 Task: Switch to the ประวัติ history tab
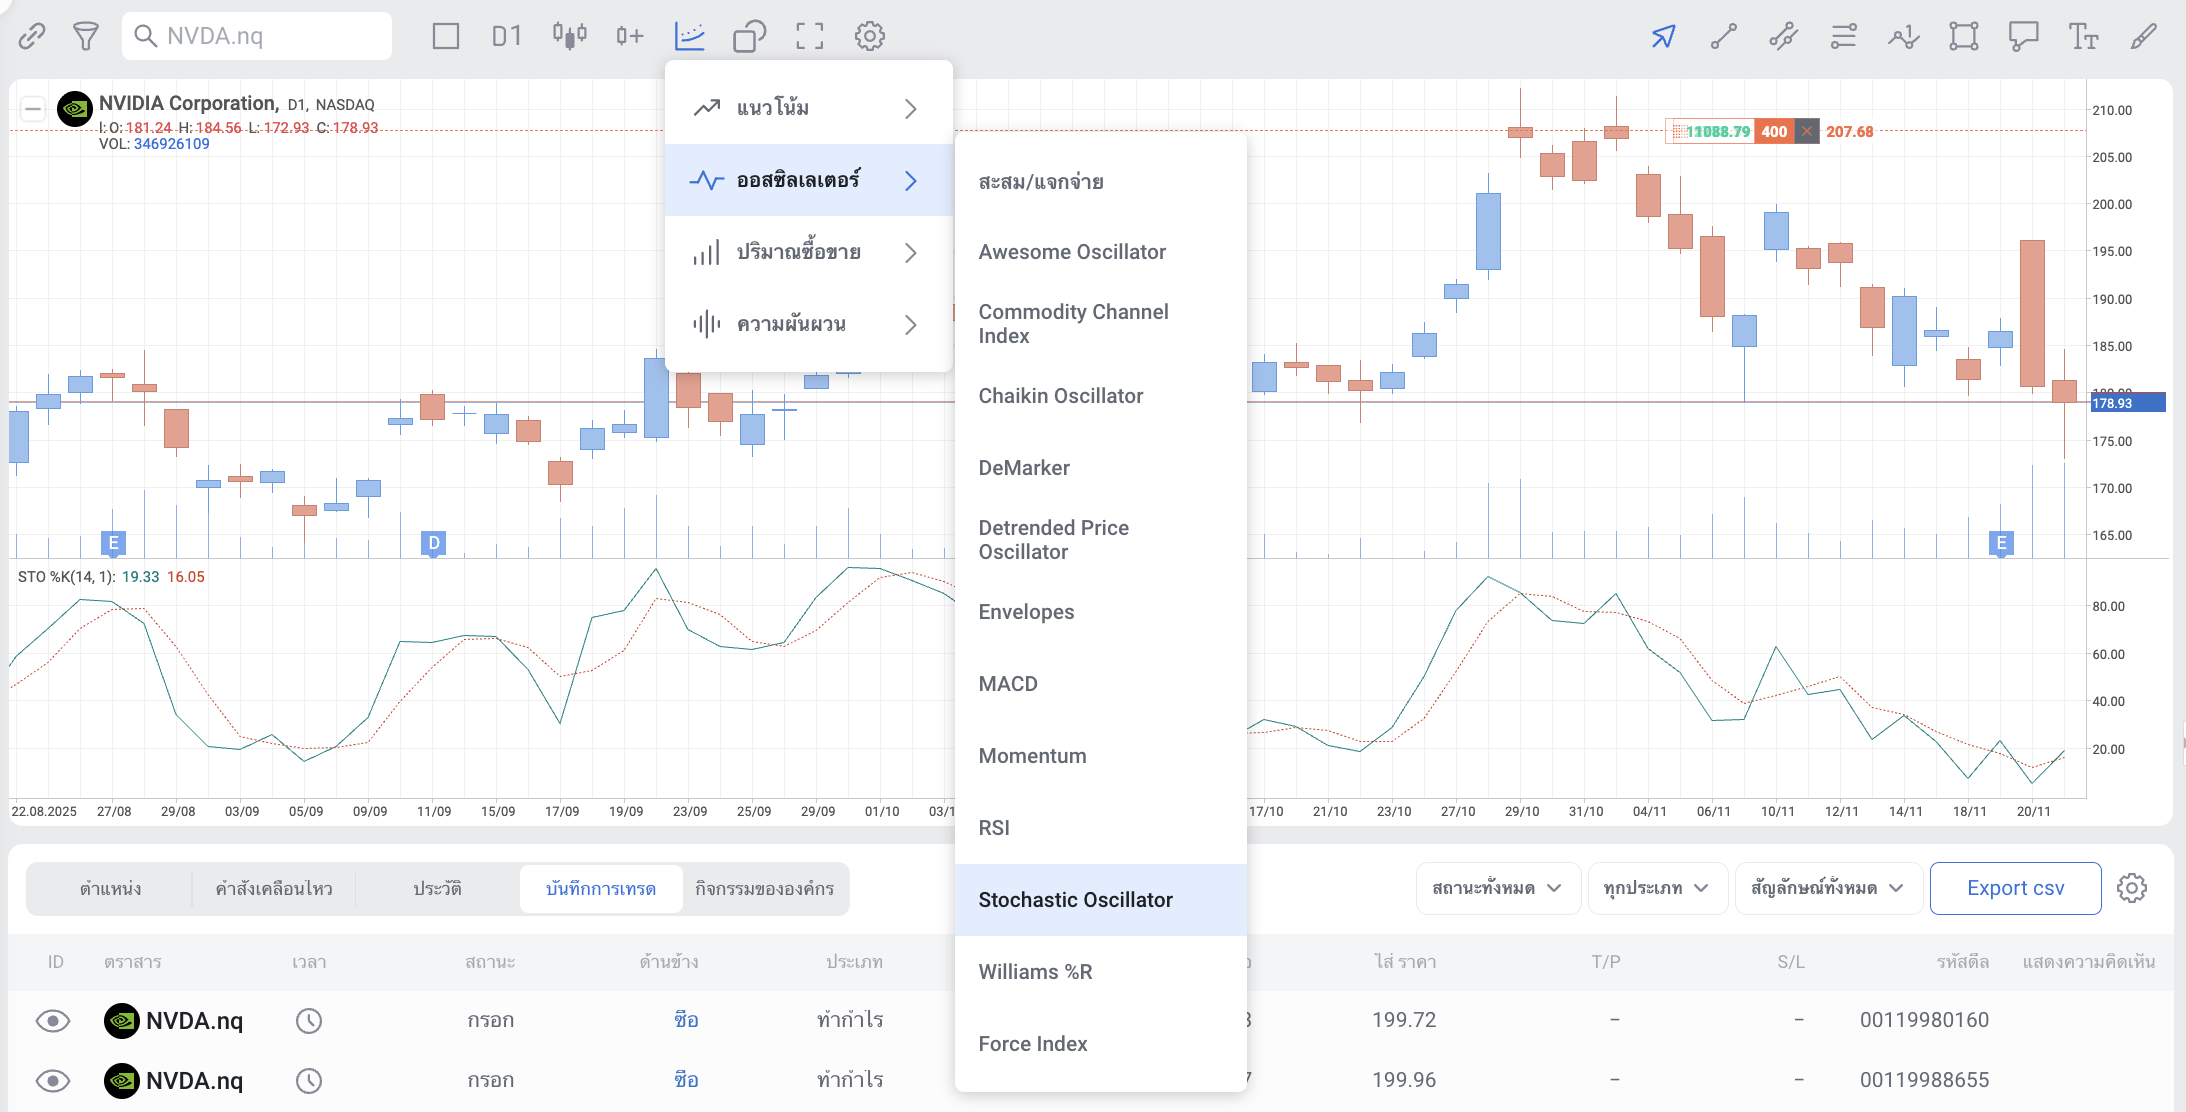pyautogui.click(x=437, y=888)
